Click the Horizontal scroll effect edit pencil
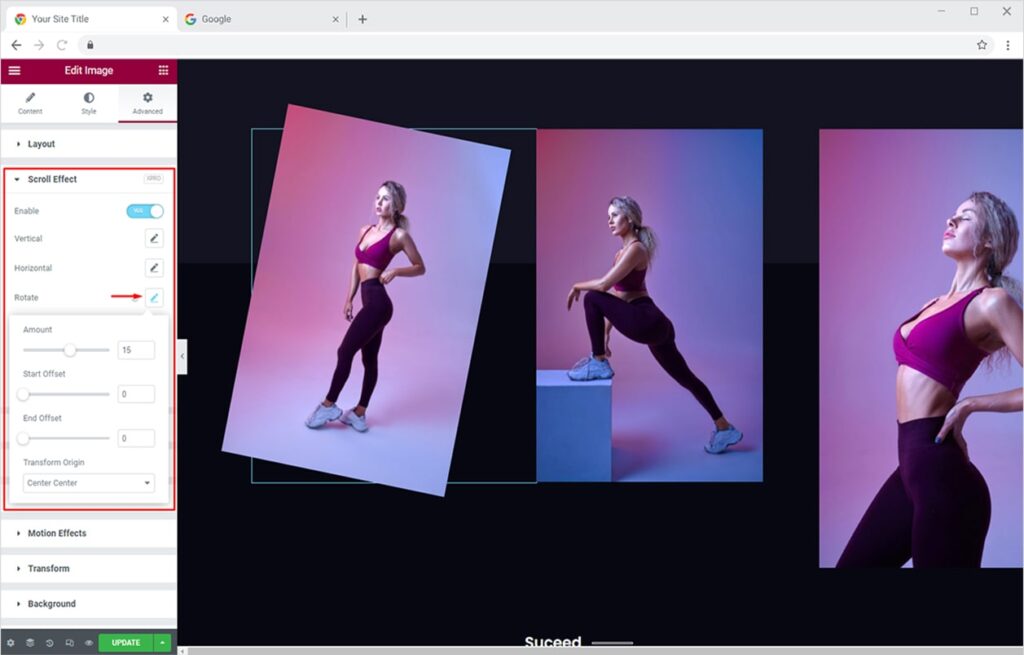1024x655 pixels. pyautogui.click(x=154, y=268)
